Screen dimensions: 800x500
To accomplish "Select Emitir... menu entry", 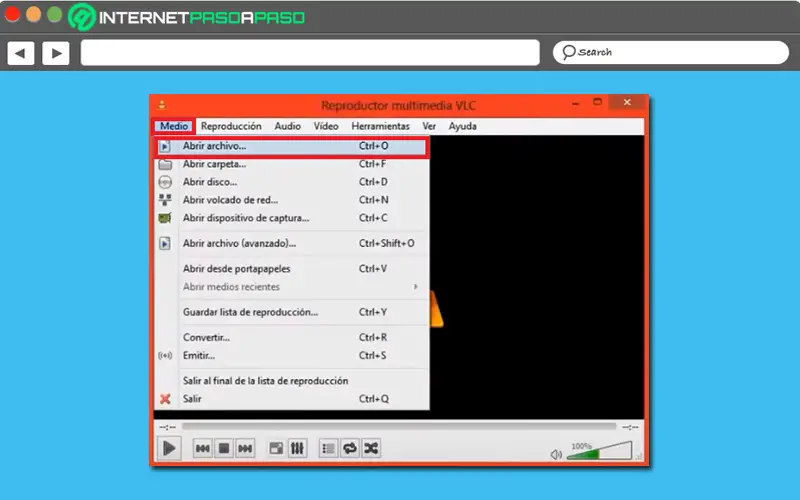I will tap(291, 356).
